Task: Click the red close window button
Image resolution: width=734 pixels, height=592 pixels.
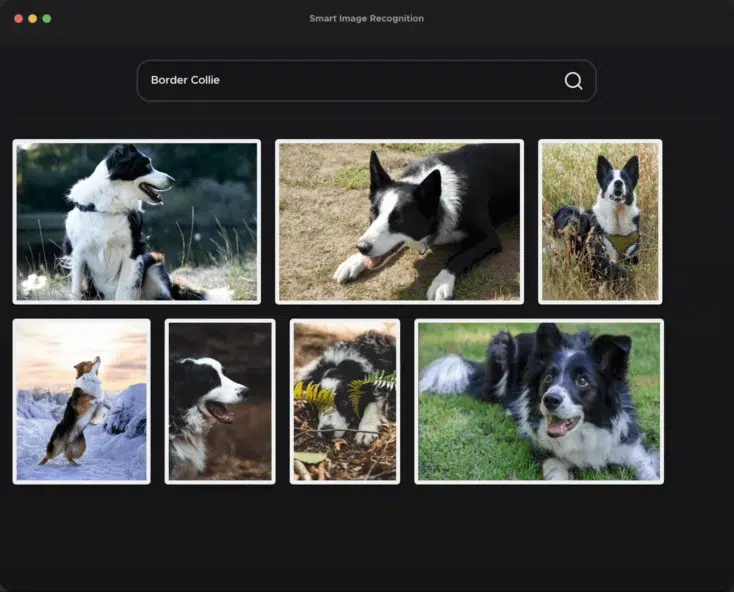Action: click(x=19, y=19)
